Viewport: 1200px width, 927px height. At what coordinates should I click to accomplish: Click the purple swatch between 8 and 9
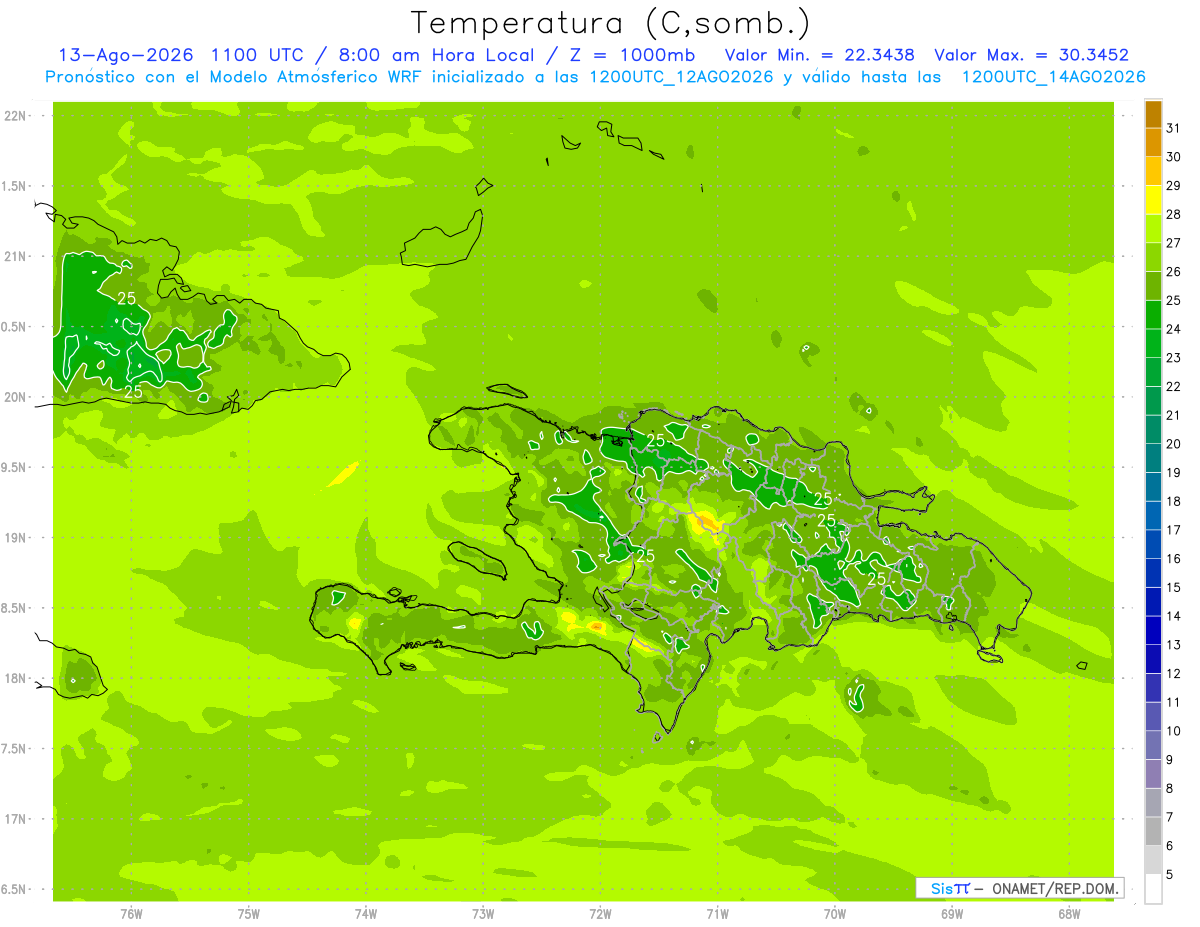(x=1154, y=774)
